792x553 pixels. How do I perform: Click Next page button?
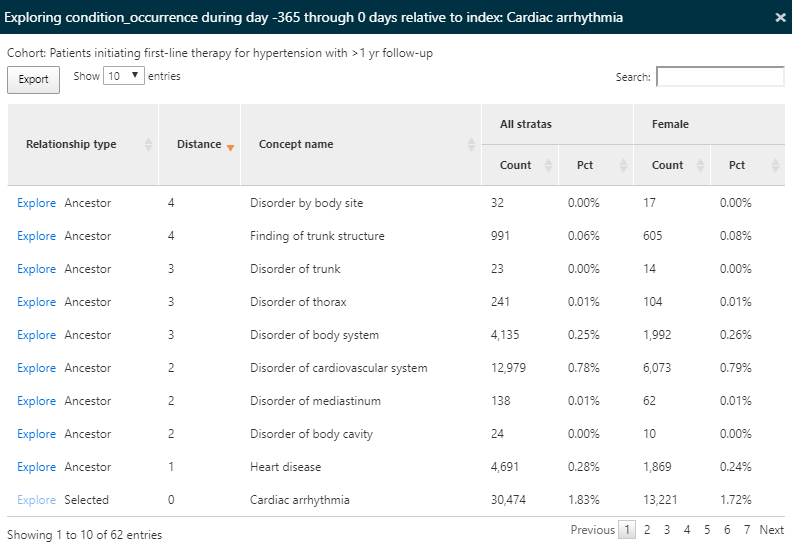[x=771, y=530]
